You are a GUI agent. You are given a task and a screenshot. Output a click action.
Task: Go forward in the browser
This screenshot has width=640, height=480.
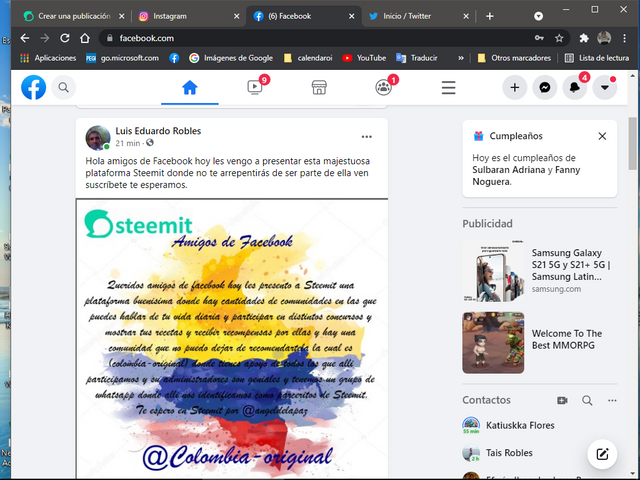[45, 38]
